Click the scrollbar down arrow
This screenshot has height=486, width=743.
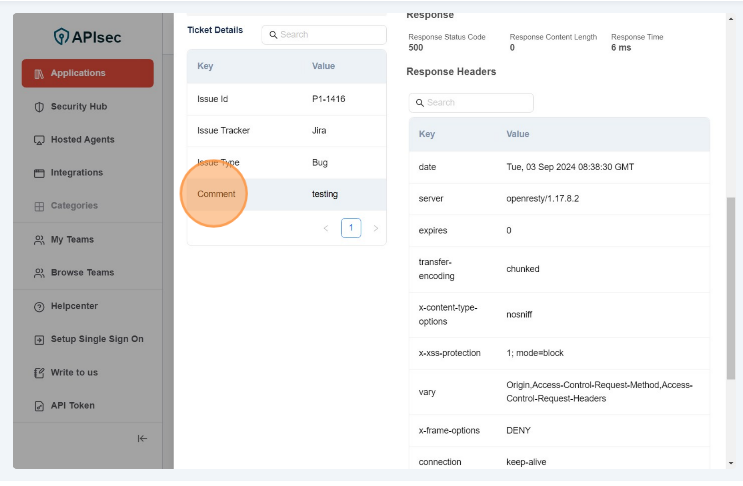pyautogui.click(x=730, y=463)
